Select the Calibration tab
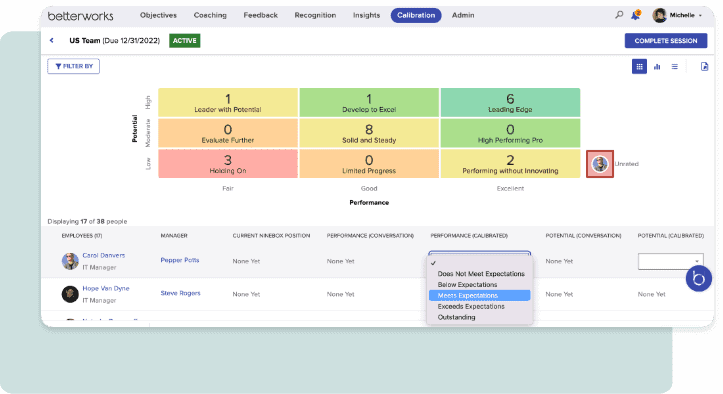The width and height of the screenshot is (723, 394). coord(416,15)
